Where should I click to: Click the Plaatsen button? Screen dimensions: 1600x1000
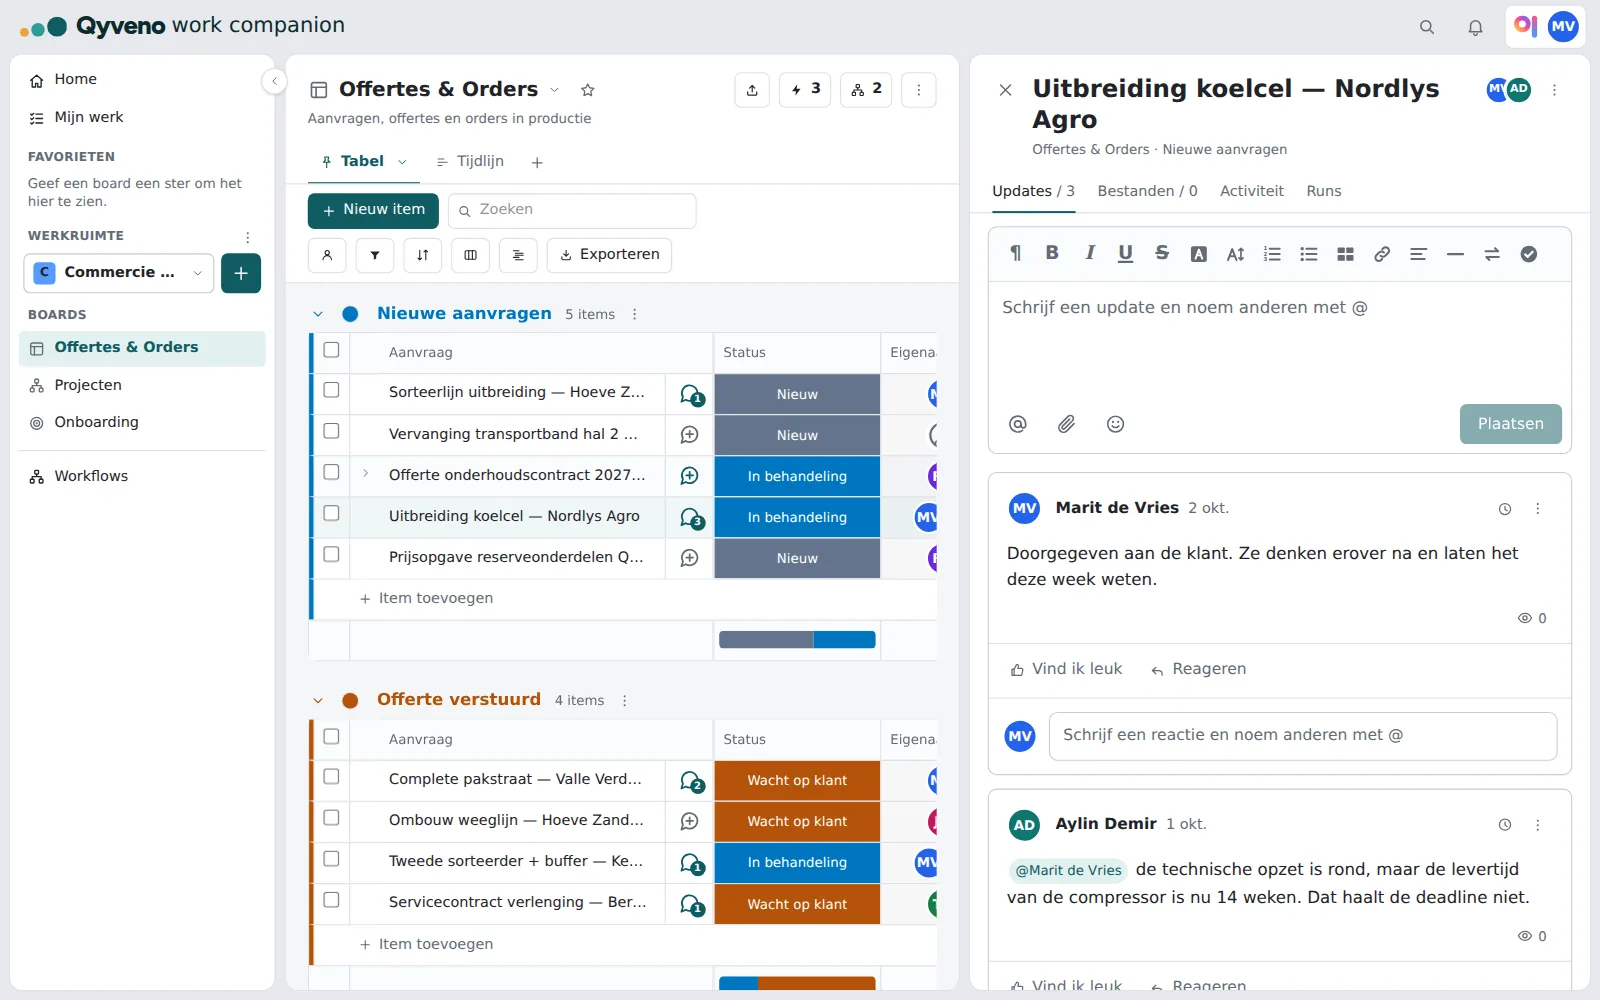[1510, 424]
